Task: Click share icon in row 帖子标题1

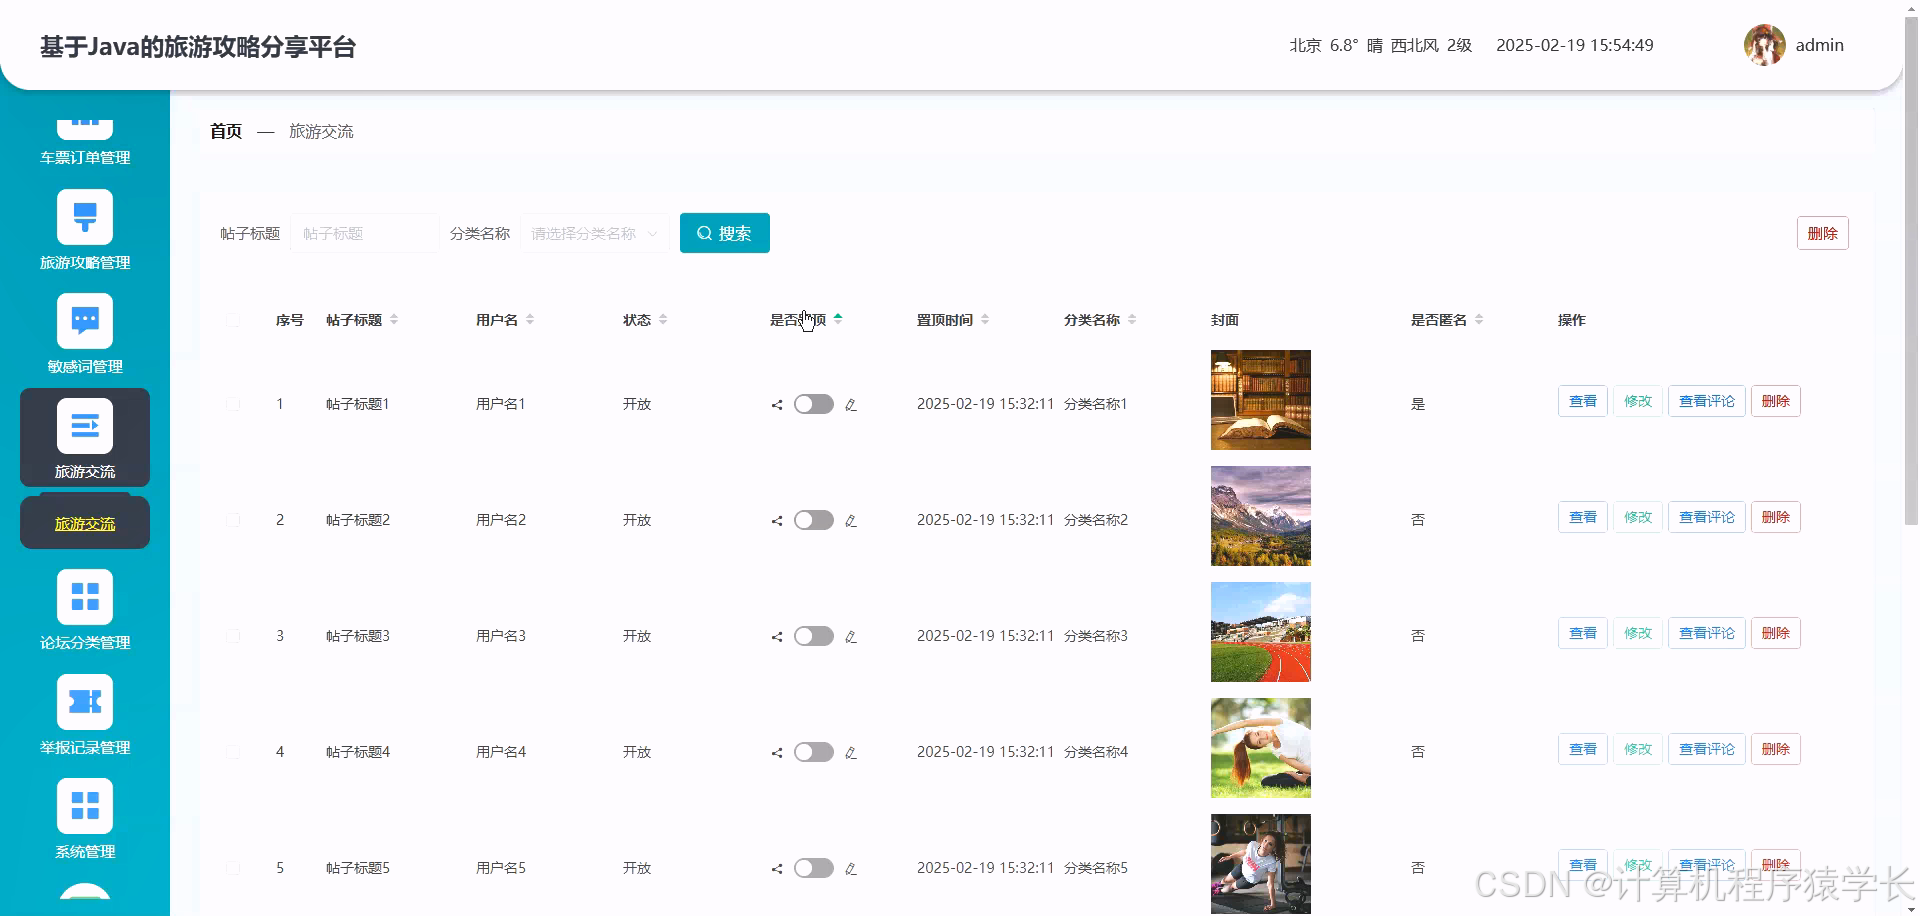Action: click(x=777, y=405)
